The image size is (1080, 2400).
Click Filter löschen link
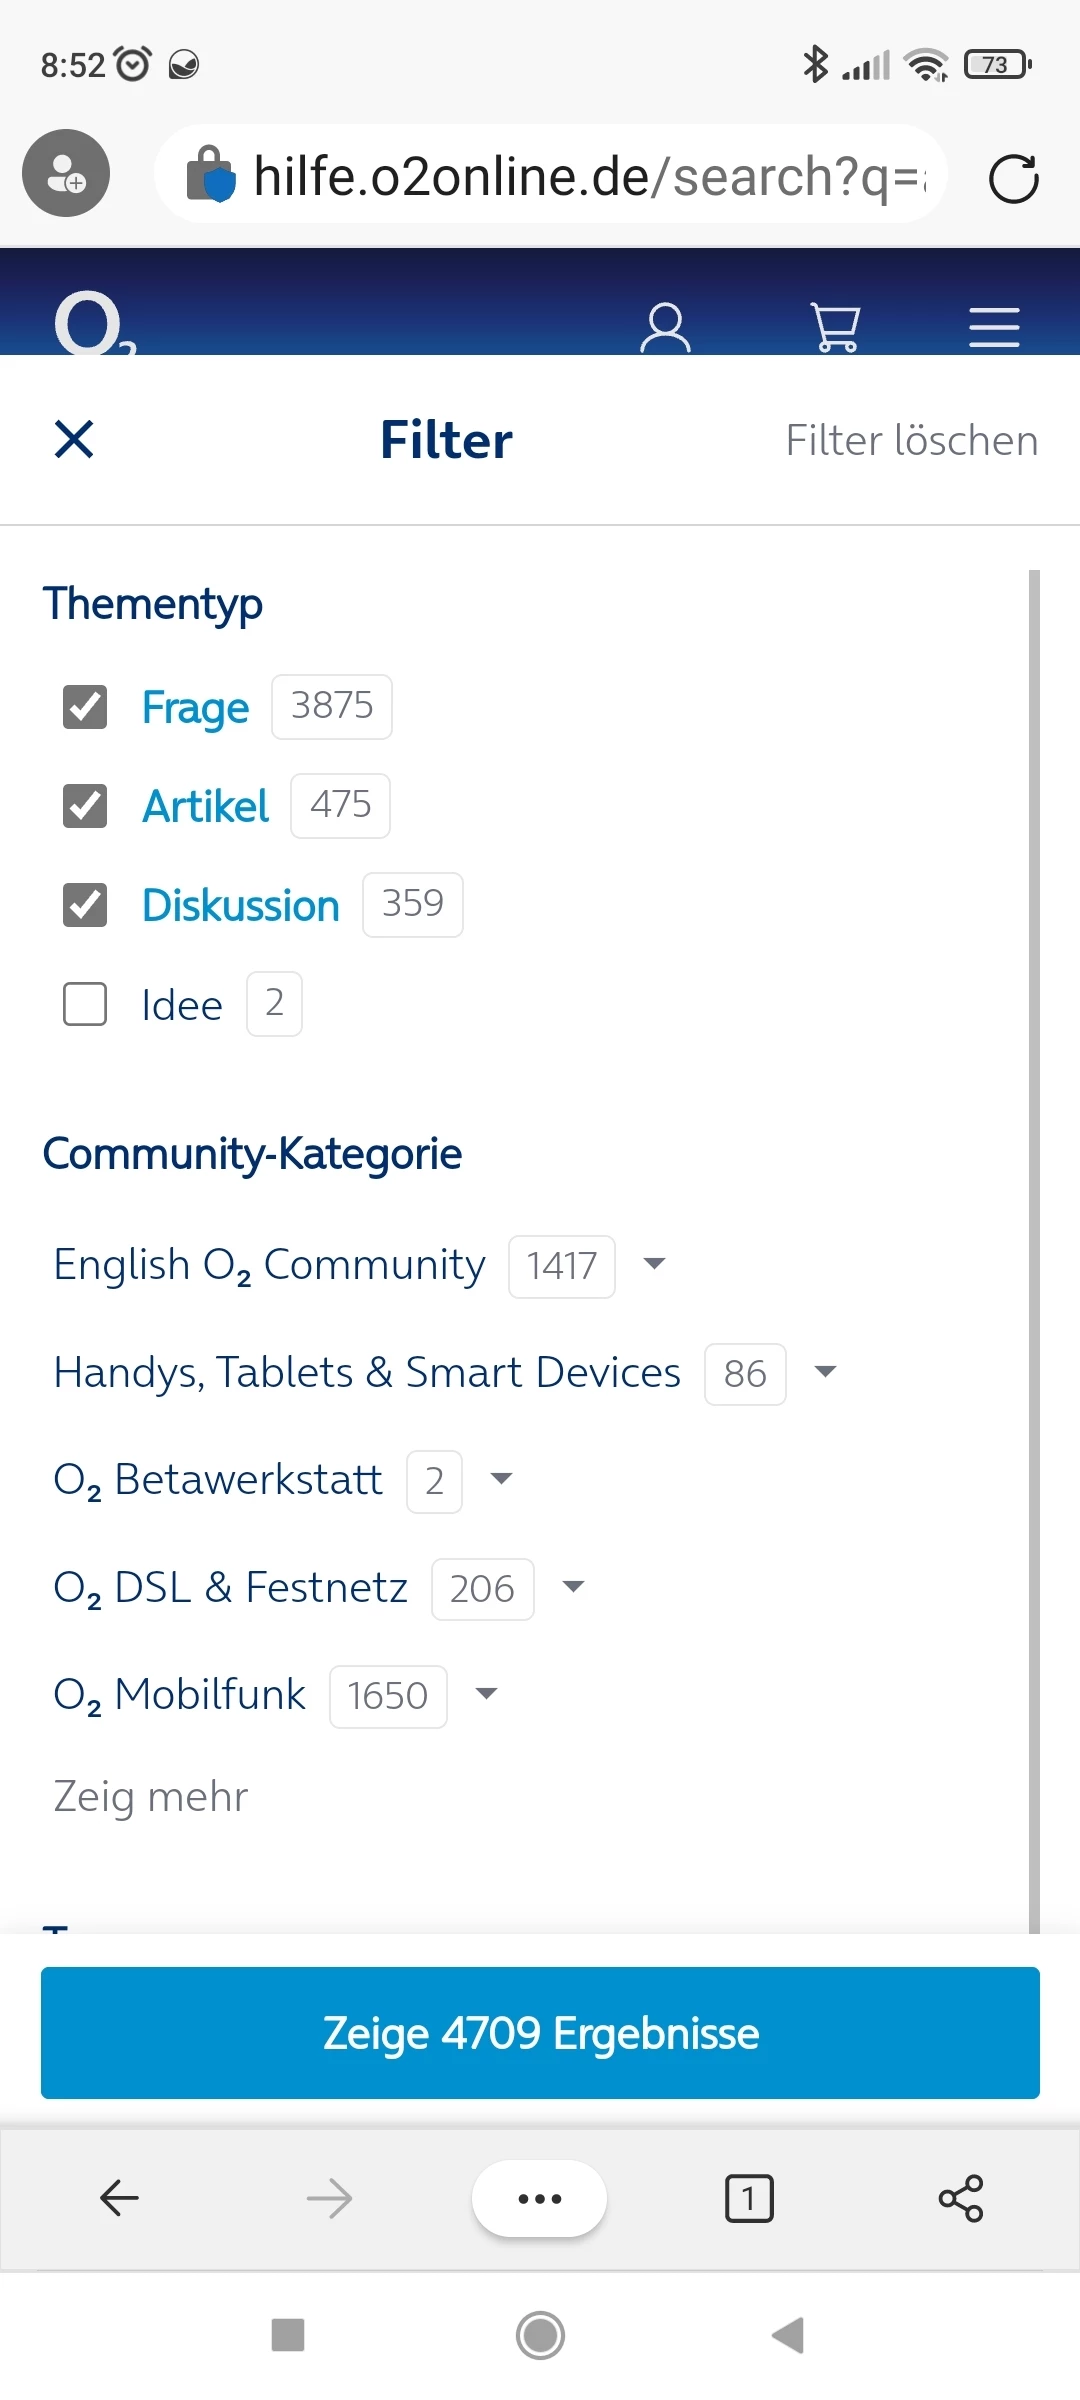911,440
